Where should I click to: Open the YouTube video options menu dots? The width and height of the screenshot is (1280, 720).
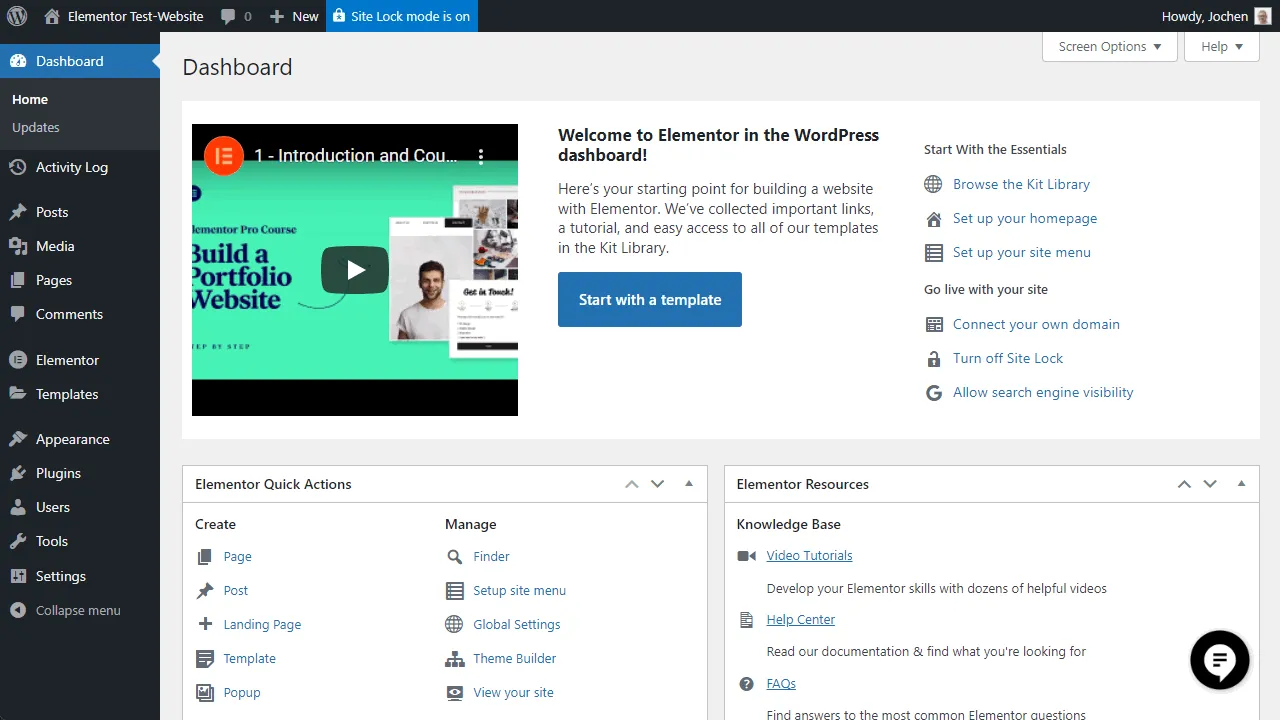point(481,156)
